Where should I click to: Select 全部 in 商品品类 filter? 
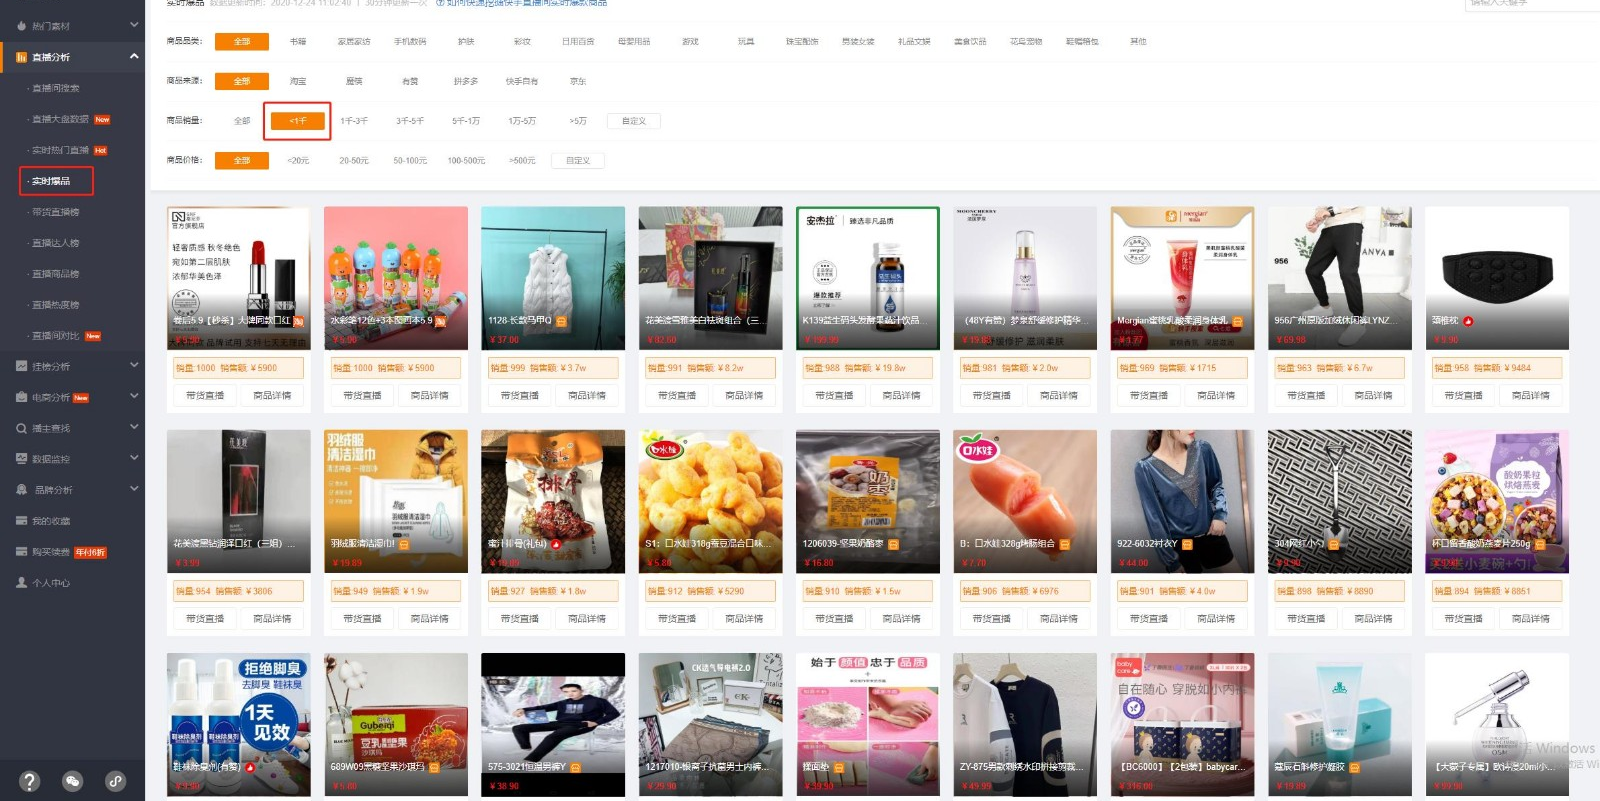242,42
